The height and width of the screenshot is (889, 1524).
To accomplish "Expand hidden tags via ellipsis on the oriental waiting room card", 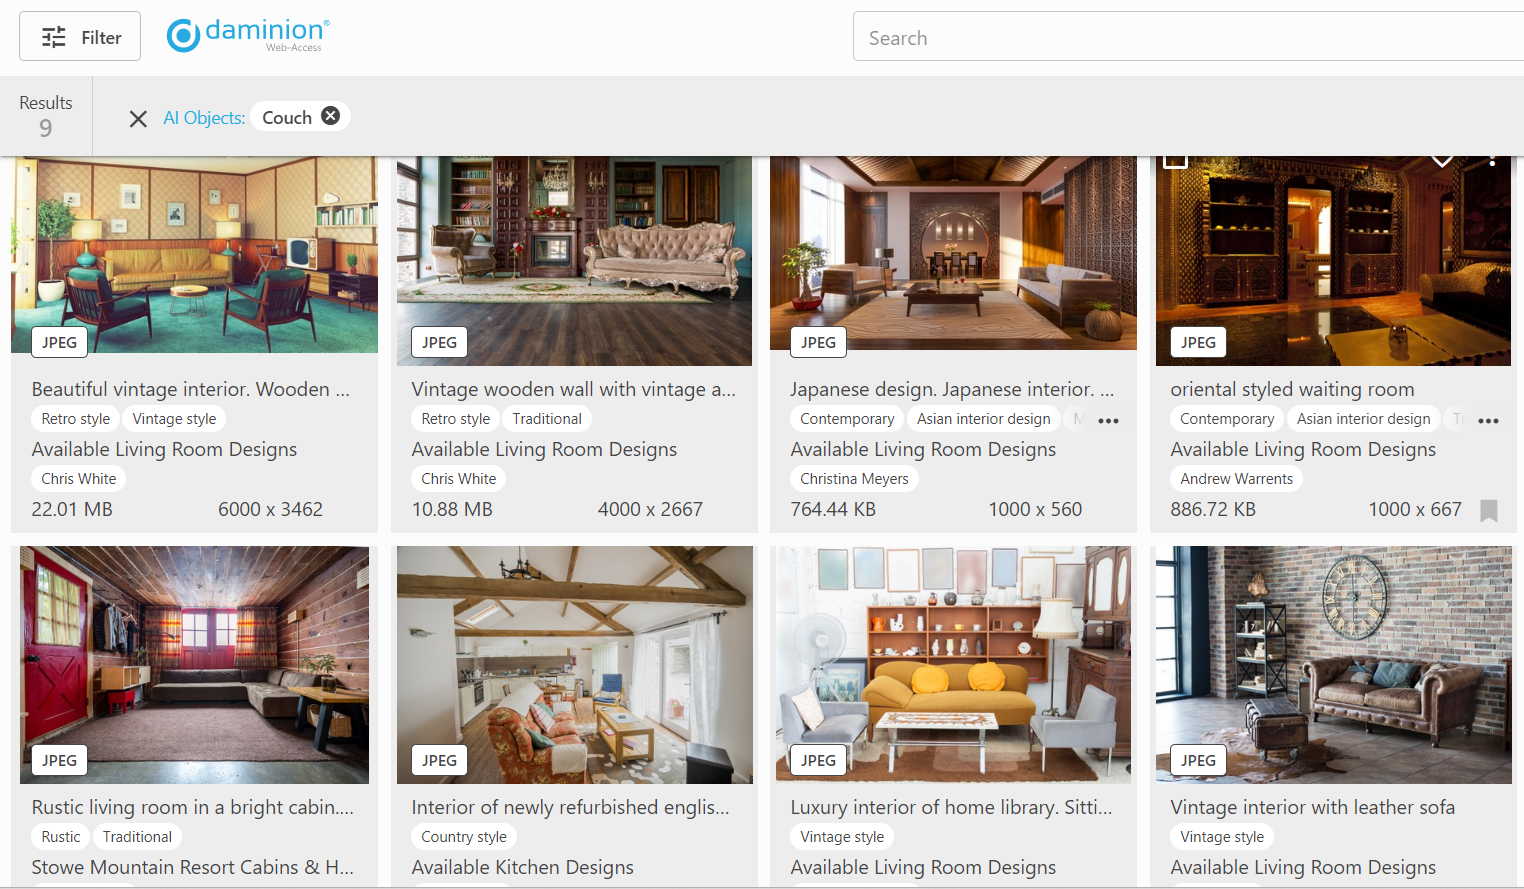I will (1488, 421).
